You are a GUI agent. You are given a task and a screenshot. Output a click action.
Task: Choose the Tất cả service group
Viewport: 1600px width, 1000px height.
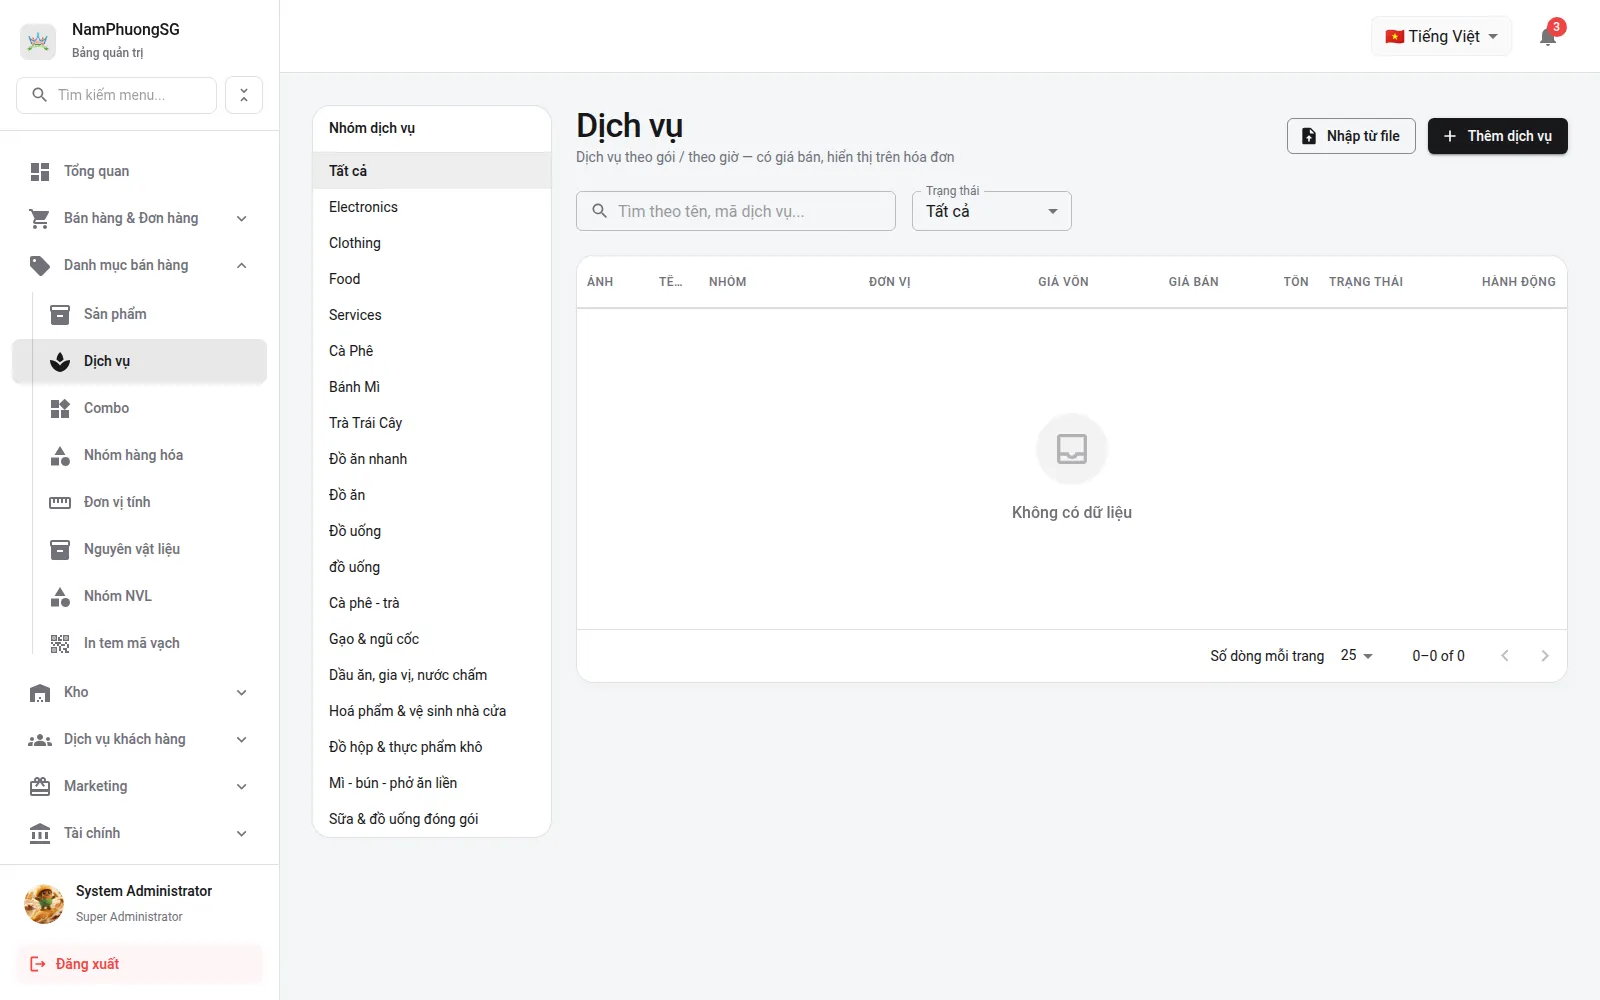point(432,171)
